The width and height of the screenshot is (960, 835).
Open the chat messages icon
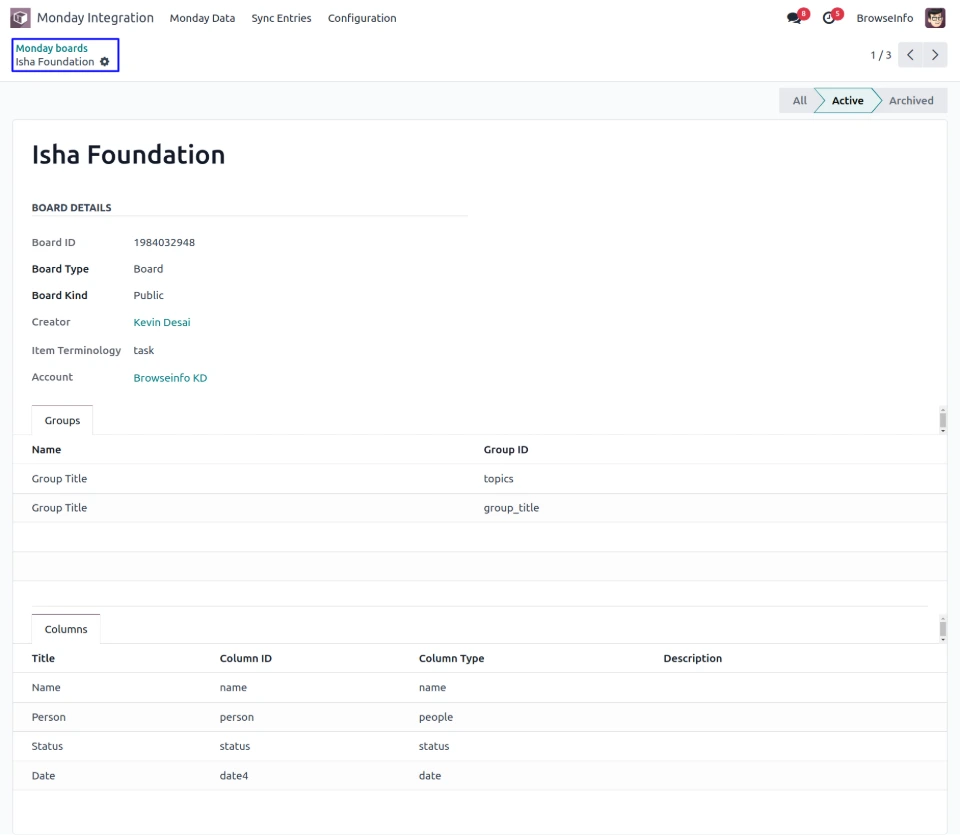tap(794, 18)
